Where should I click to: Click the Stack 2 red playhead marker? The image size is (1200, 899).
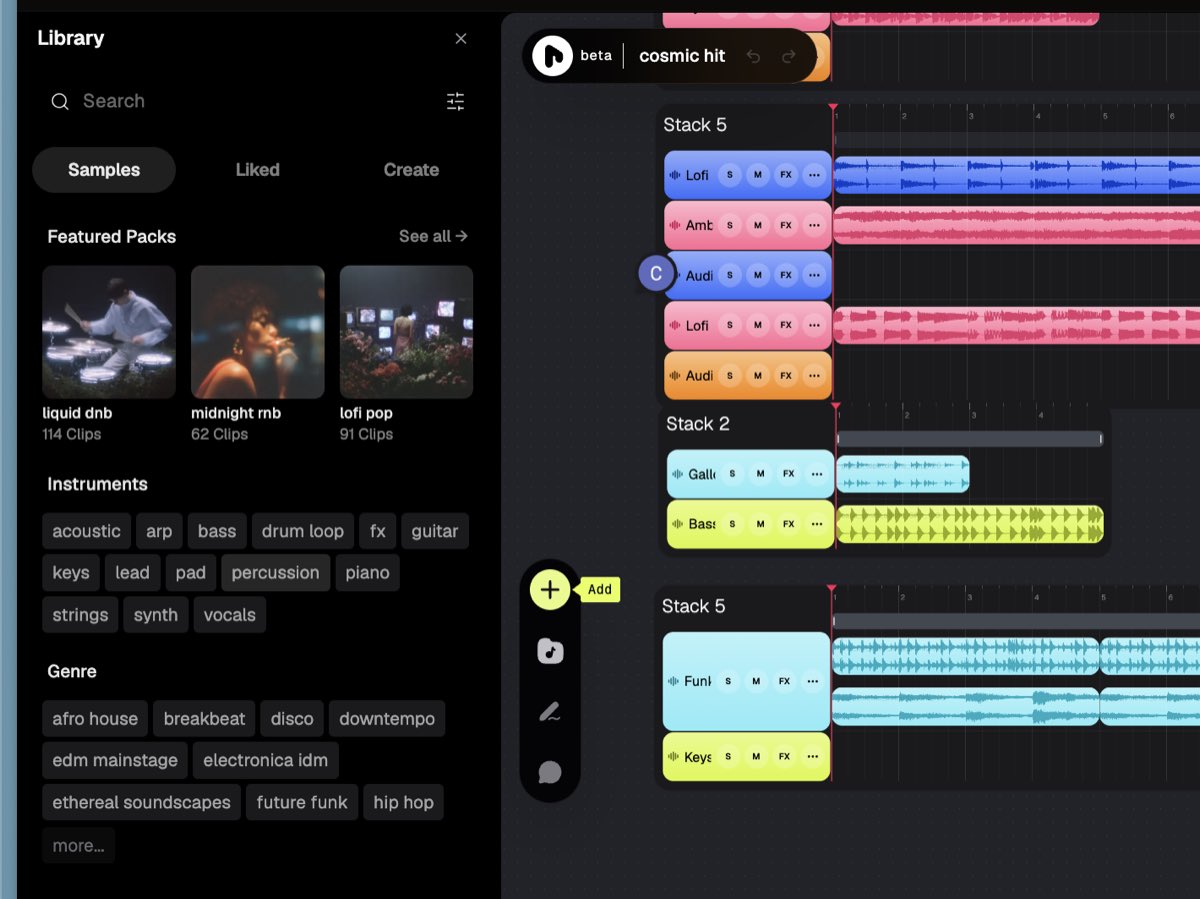tap(836, 407)
